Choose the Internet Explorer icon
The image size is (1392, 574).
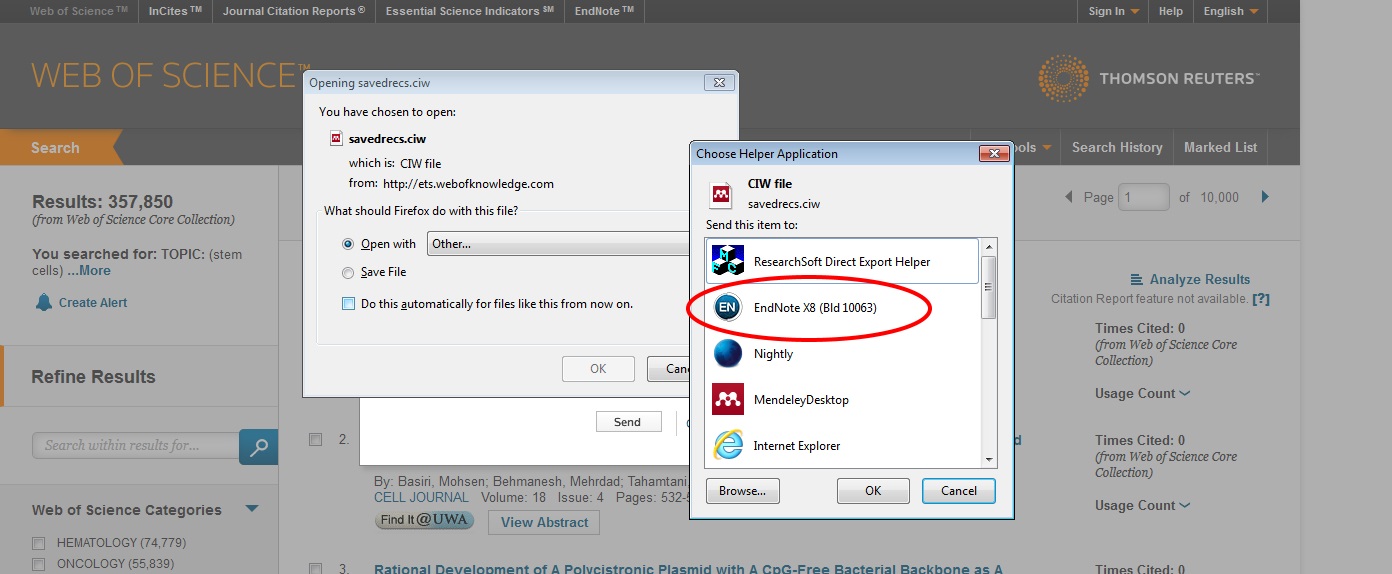pyautogui.click(x=728, y=446)
